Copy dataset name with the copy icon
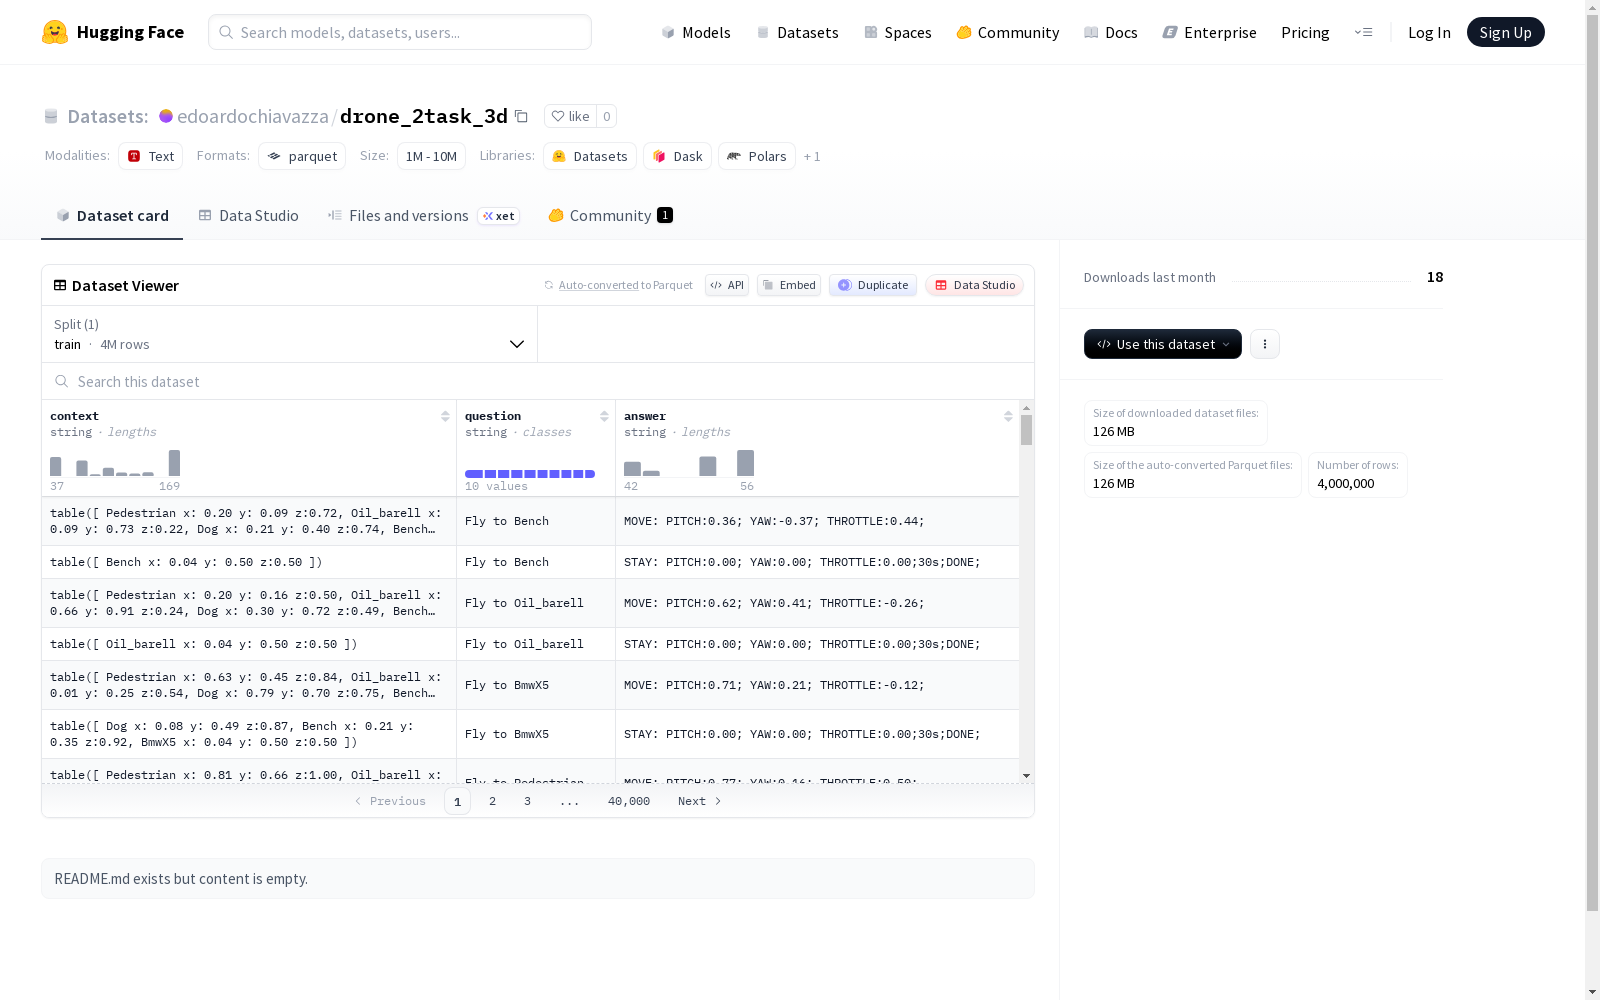The image size is (1600, 1000). point(521,116)
